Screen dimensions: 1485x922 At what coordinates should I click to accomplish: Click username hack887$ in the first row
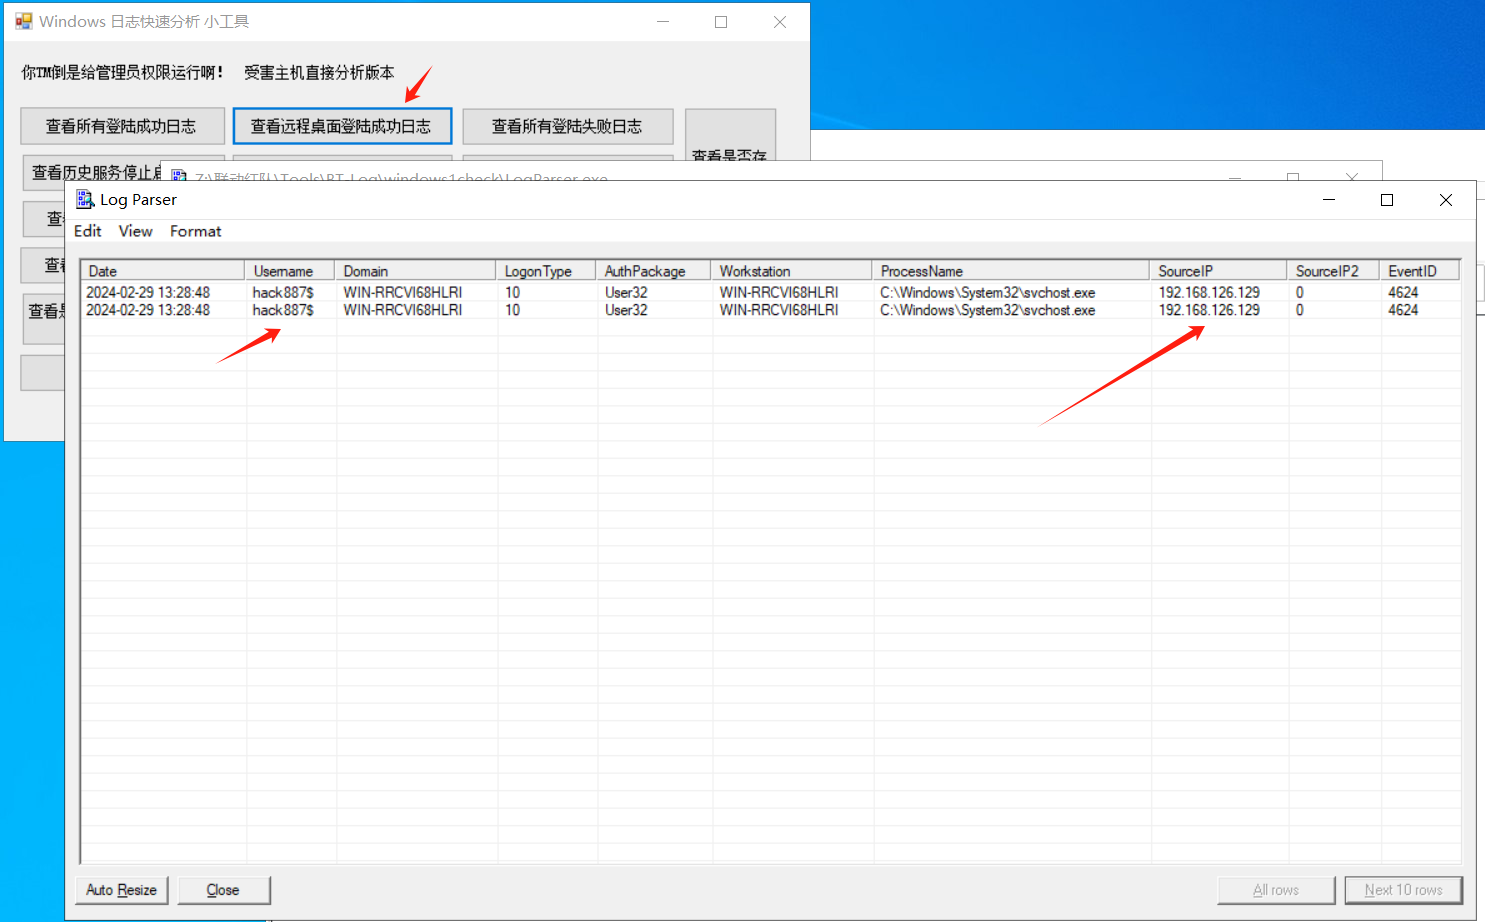click(x=283, y=293)
